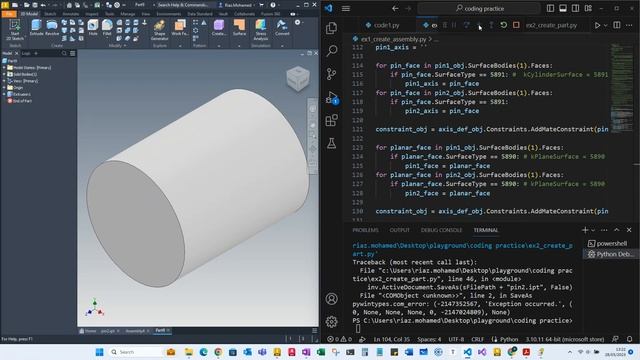Screen dimensions: 640x360
Task: Expand the Modify panel dropdown in Inventor
Action: tap(124, 46)
